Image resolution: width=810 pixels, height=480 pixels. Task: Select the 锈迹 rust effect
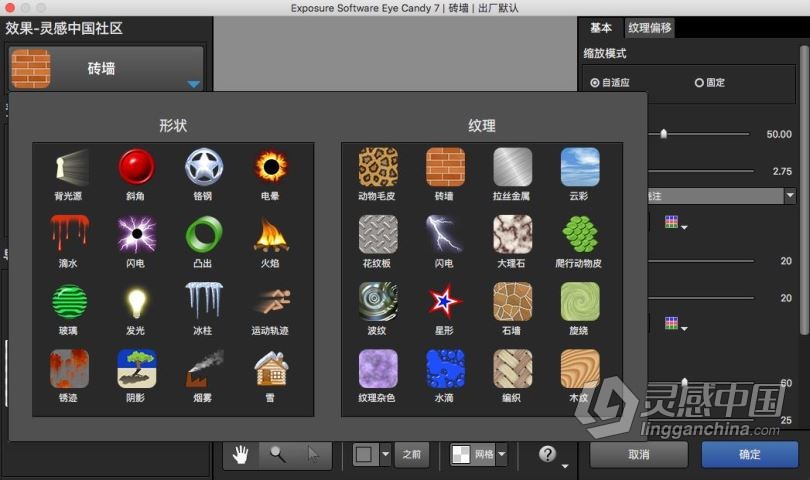click(x=69, y=369)
